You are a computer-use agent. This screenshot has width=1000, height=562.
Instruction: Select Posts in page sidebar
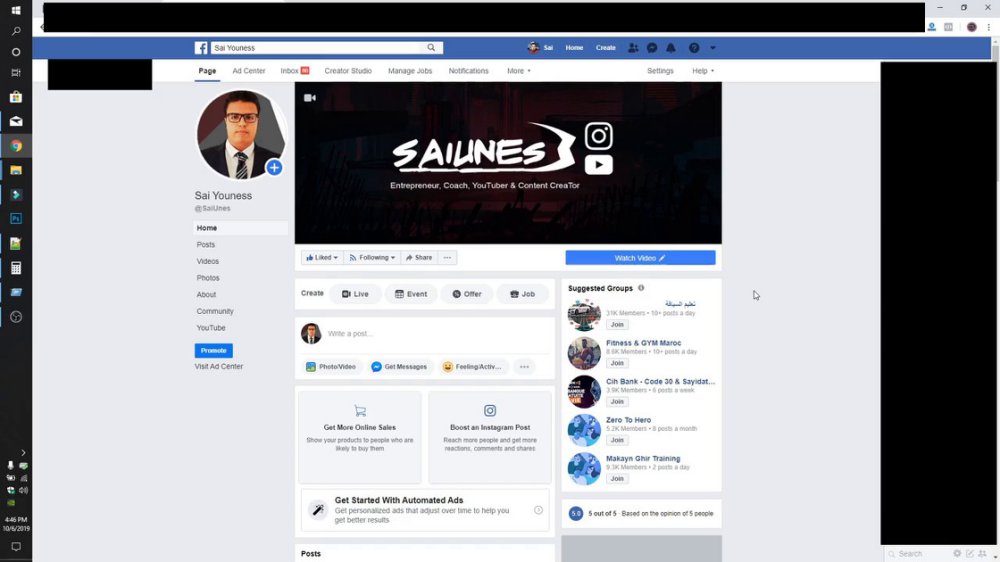205,244
